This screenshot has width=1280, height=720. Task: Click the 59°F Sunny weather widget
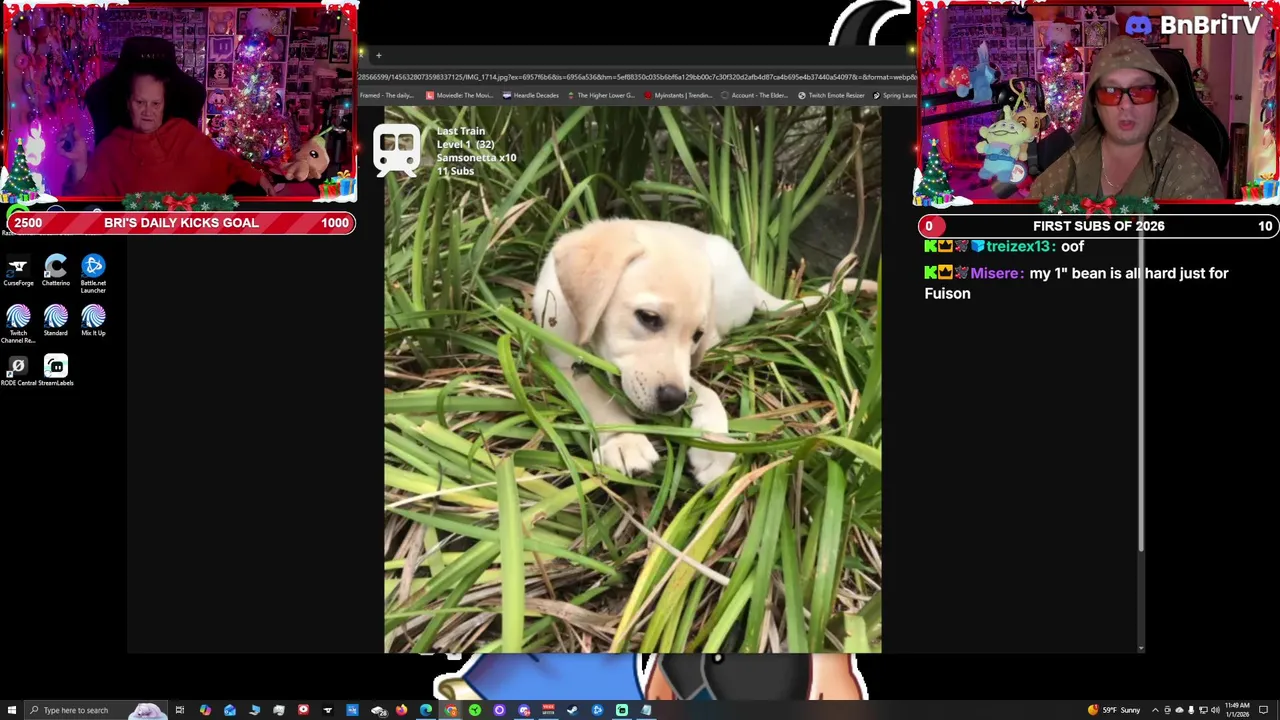1116,710
